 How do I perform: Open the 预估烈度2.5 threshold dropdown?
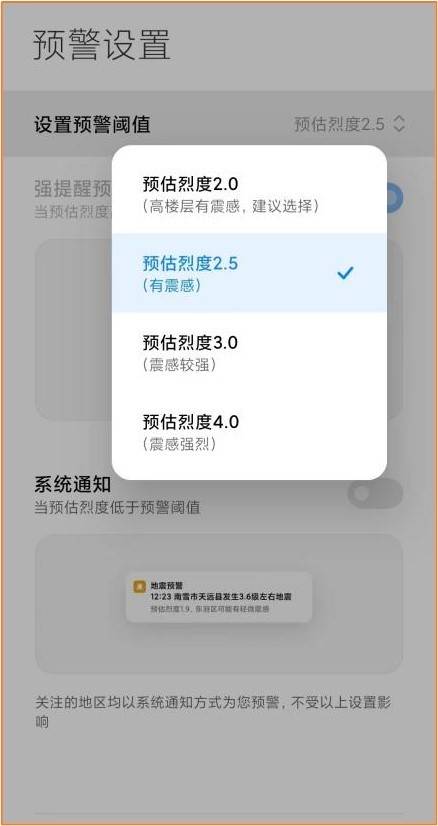coord(349,124)
